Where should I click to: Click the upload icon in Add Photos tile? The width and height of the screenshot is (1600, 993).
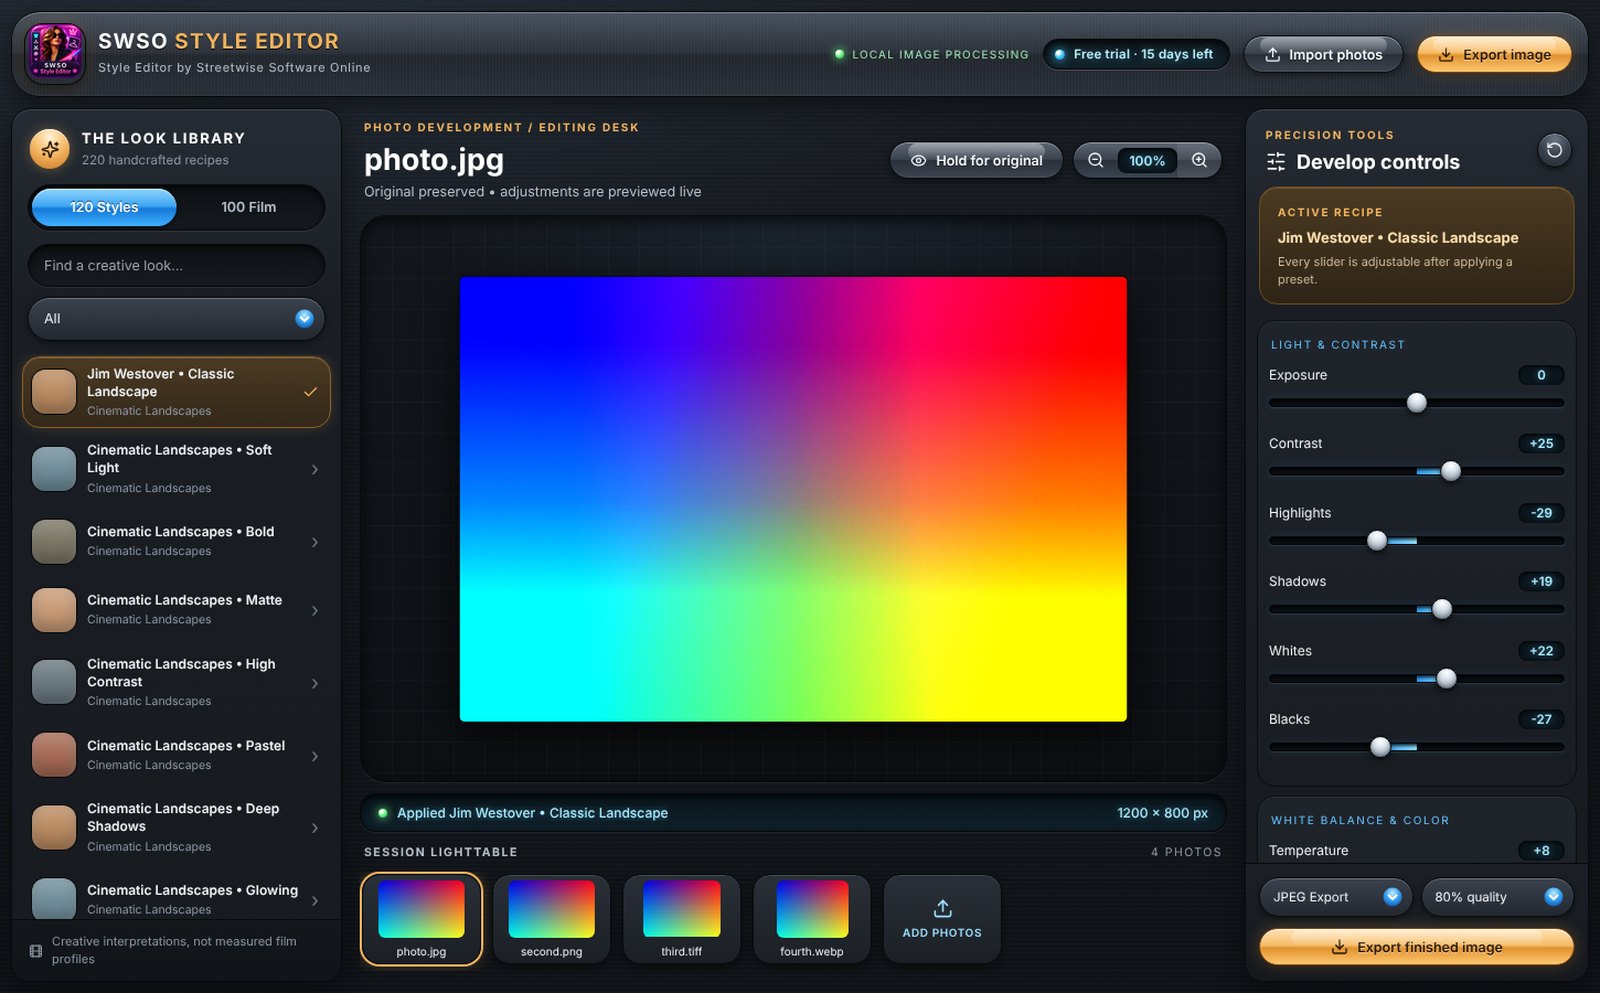pyautogui.click(x=942, y=908)
